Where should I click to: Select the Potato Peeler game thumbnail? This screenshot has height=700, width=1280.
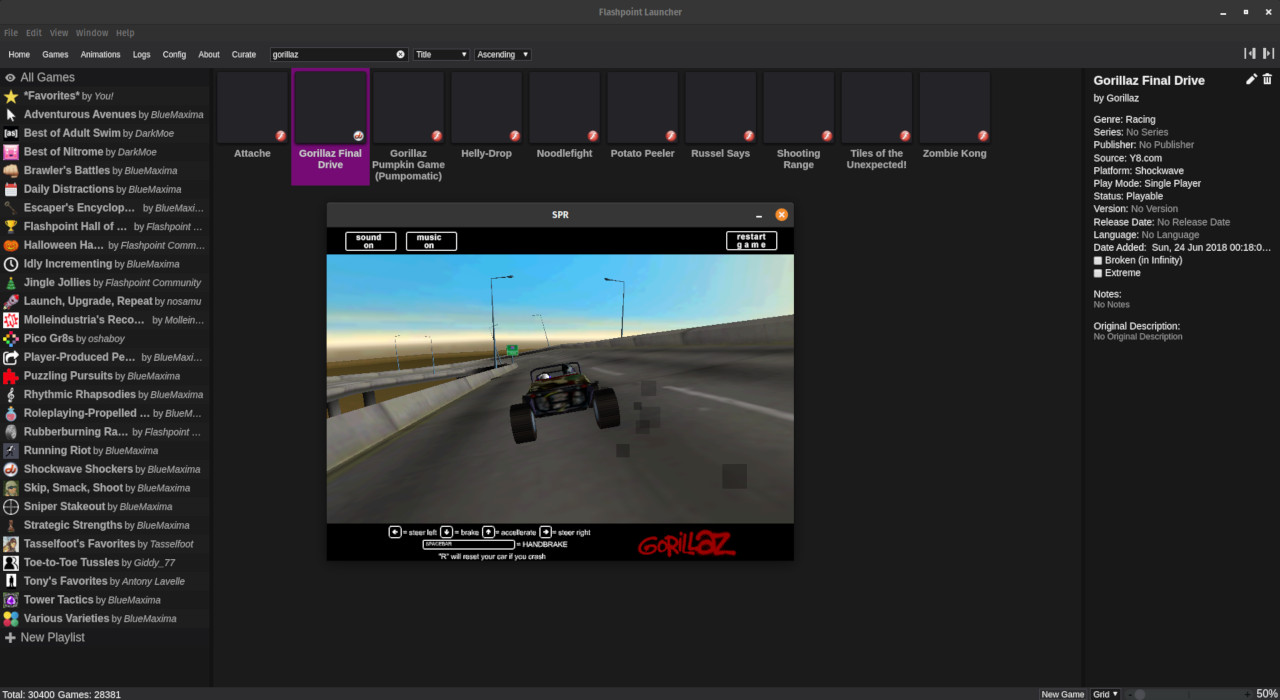click(642, 108)
